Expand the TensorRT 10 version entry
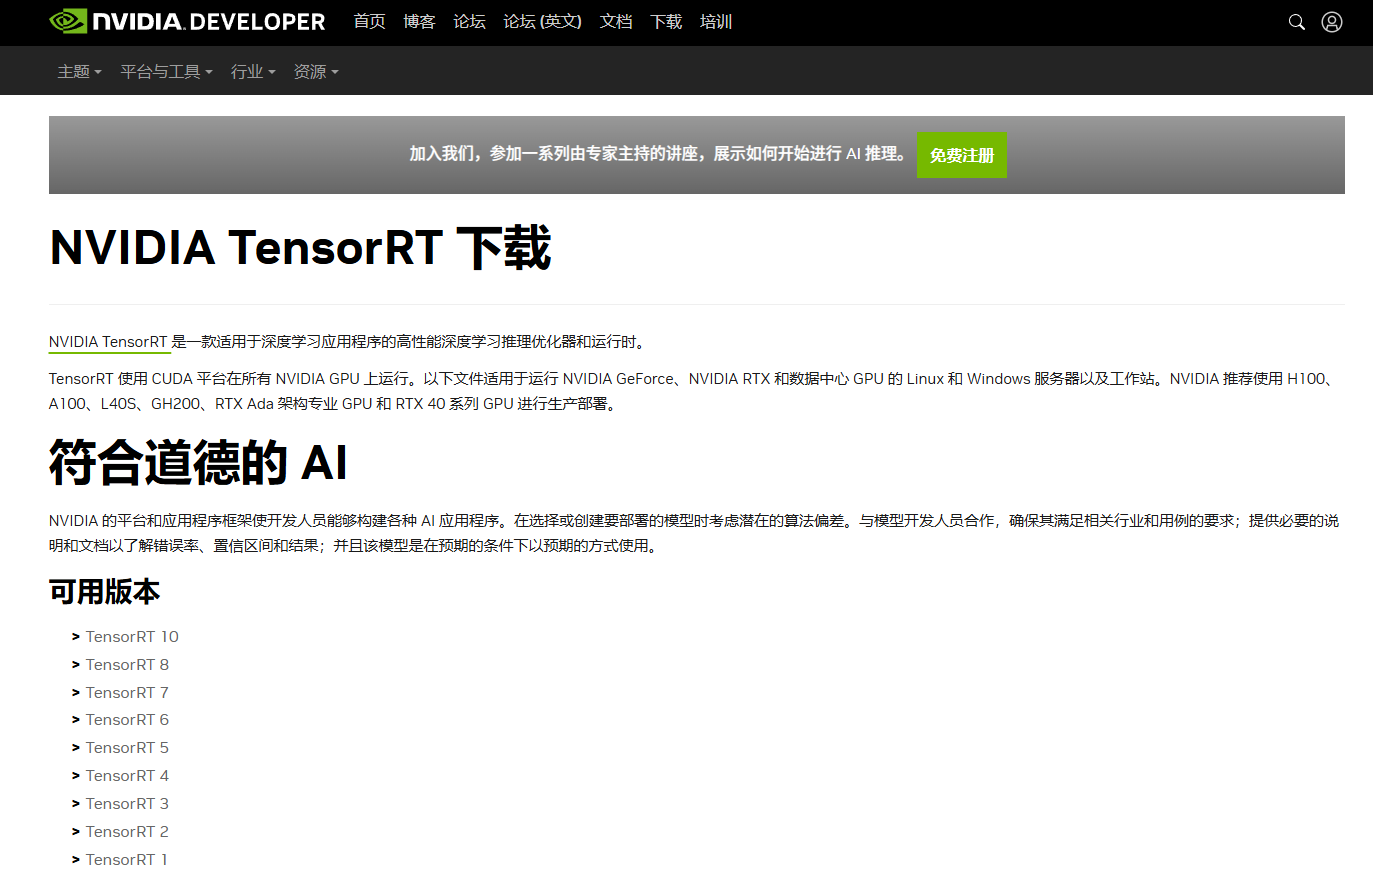Image resolution: width=1373 pixels, height=874 pixels. (131, 637)
